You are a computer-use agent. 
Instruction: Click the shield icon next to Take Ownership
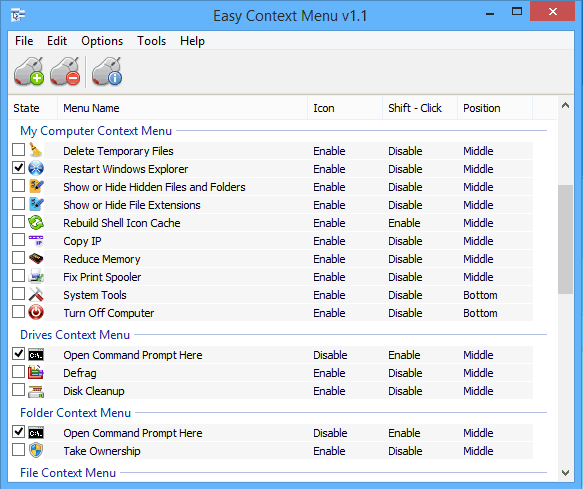click(x=36, y=450)
